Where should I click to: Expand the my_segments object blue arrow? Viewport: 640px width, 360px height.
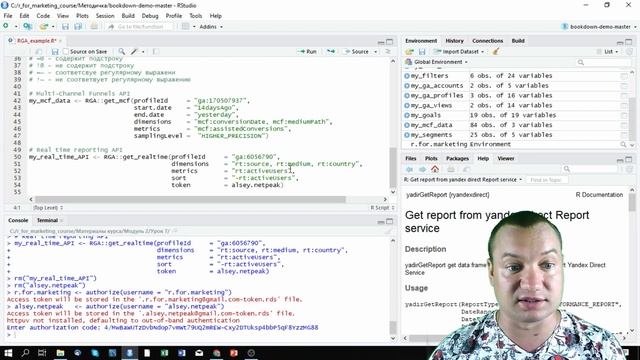407,135
